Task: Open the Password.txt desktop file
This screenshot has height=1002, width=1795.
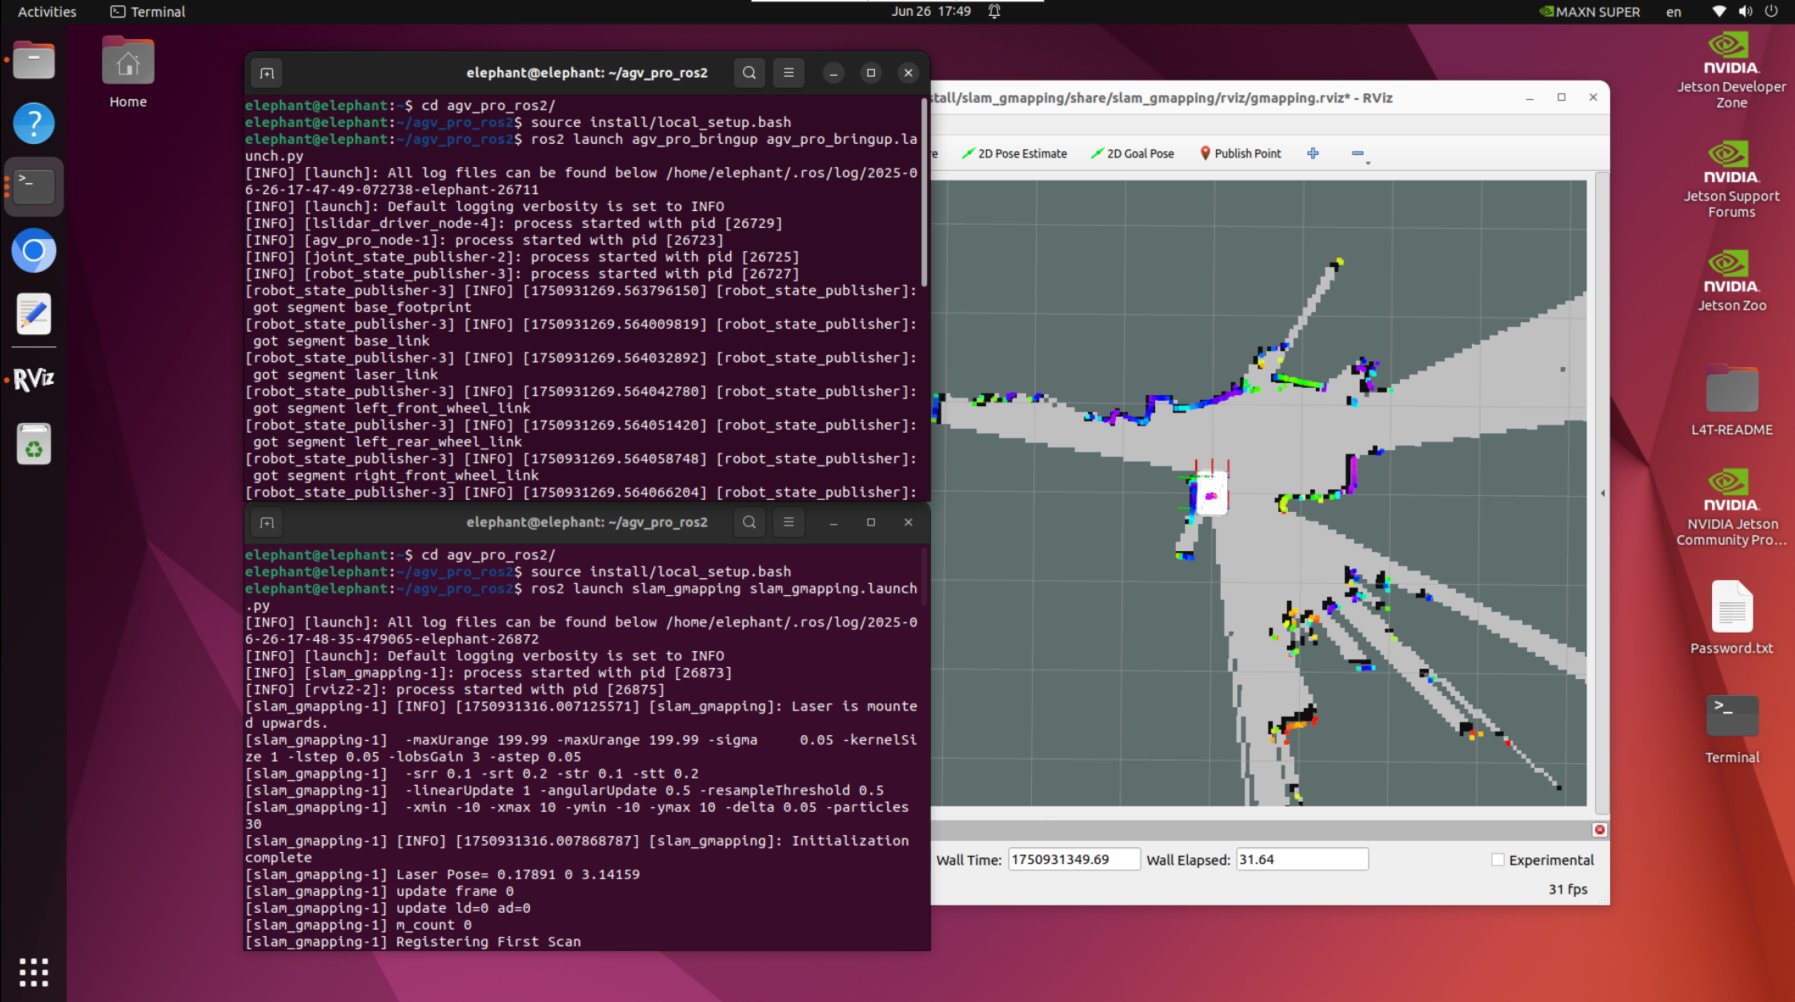Action: point(1732,618)
